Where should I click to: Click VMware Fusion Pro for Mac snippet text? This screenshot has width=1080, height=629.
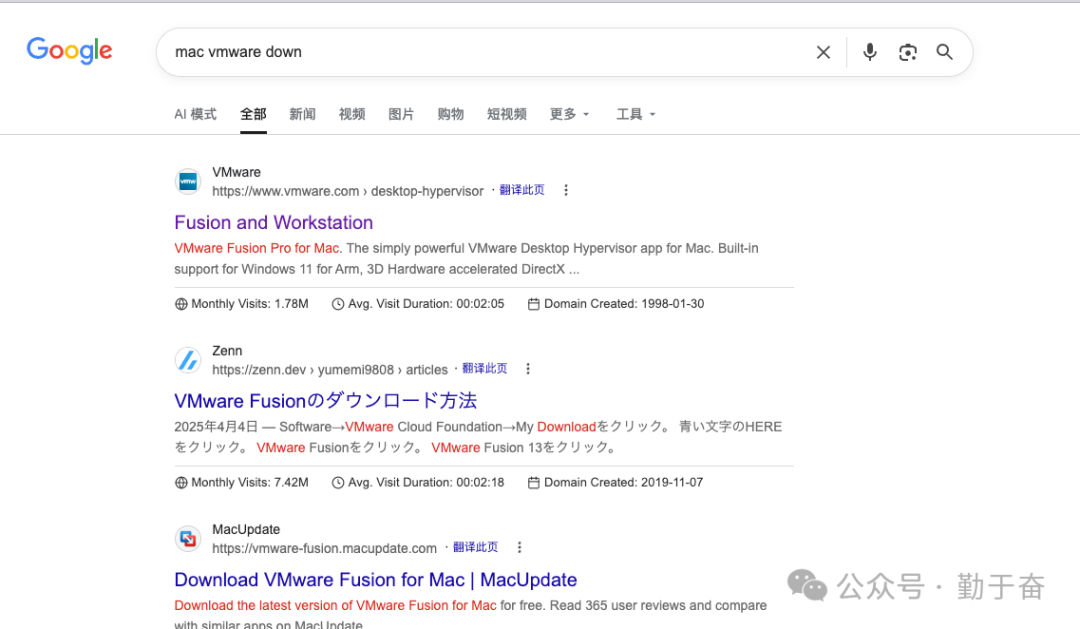click(x=257, y=248)
